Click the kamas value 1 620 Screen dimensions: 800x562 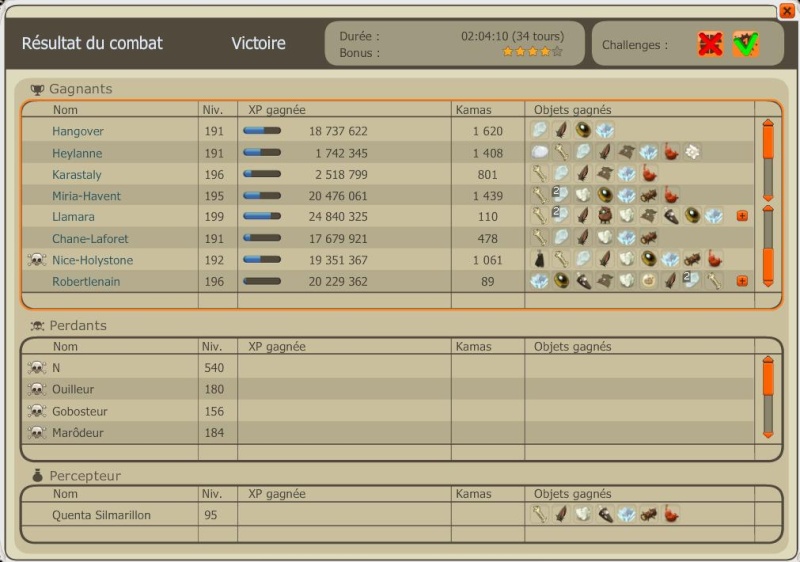pyautogui.click(x=488, y=131)
